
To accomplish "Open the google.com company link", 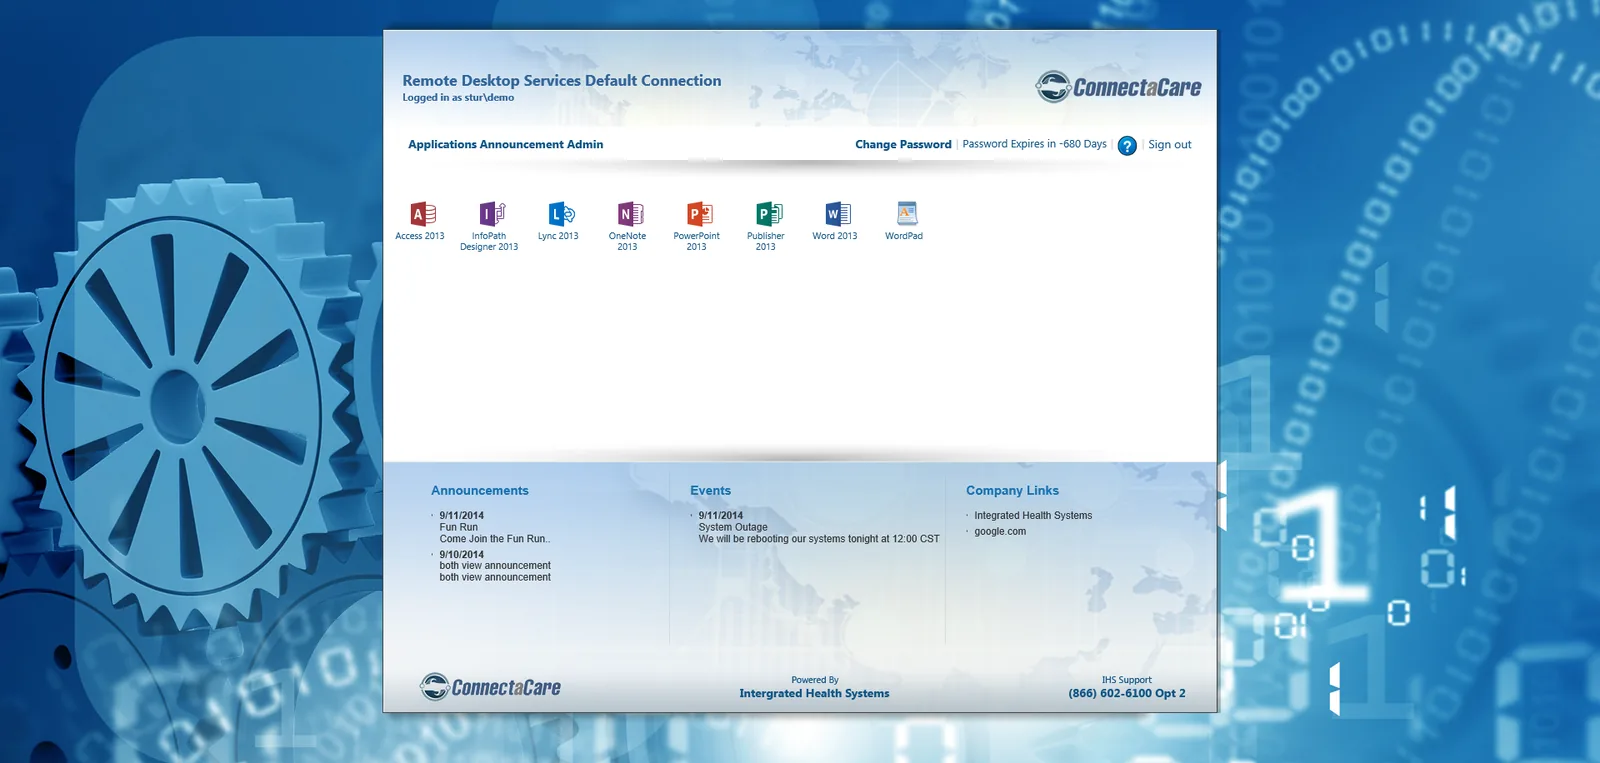I will pyautogui.click(x=1000, y=532).
